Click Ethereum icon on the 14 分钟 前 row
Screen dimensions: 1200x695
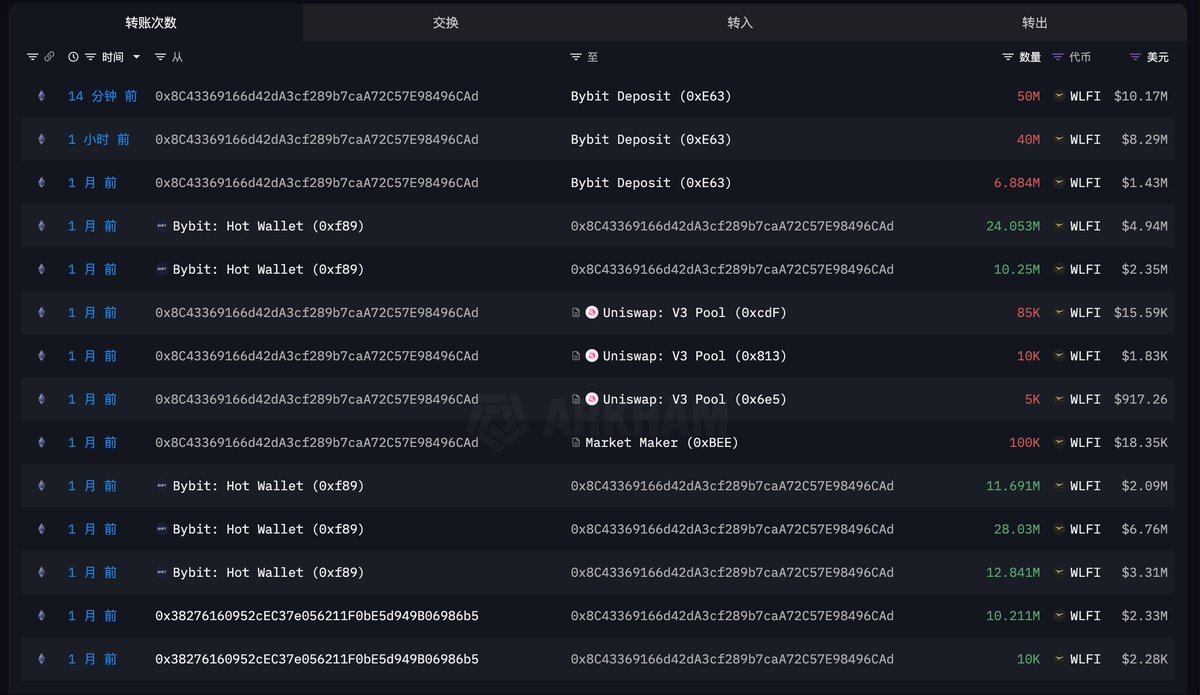(41, 96)
